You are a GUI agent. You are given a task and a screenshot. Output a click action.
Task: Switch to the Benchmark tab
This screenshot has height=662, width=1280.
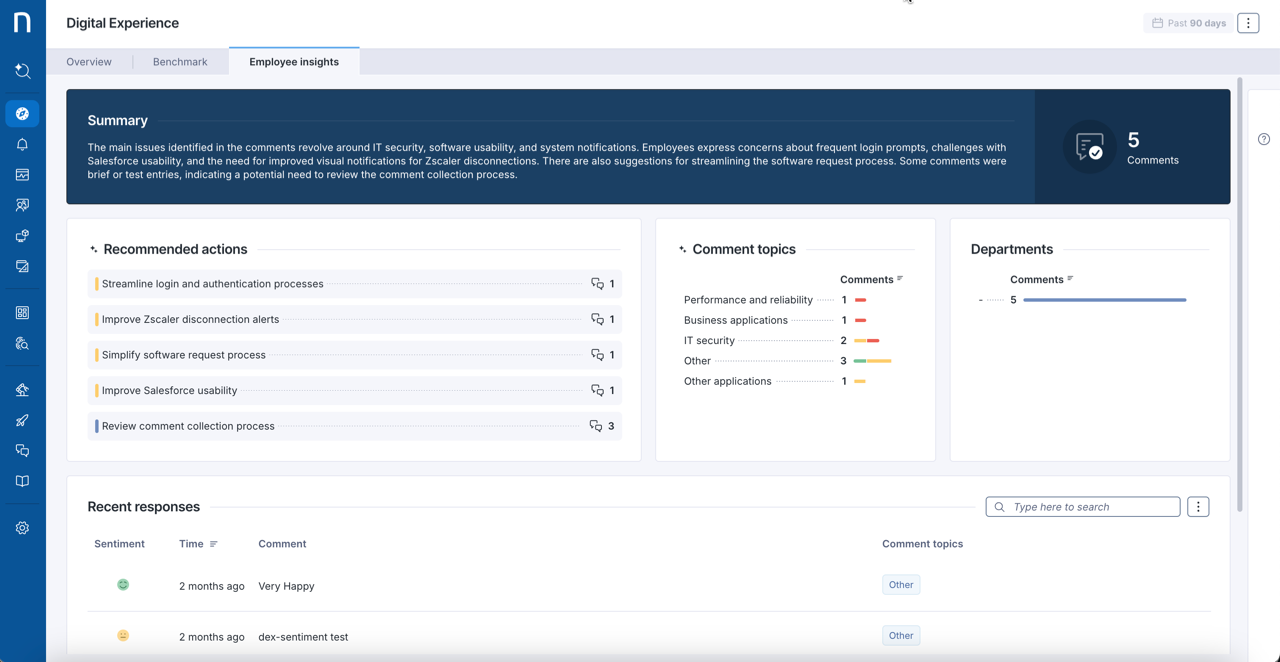[180, 62]
